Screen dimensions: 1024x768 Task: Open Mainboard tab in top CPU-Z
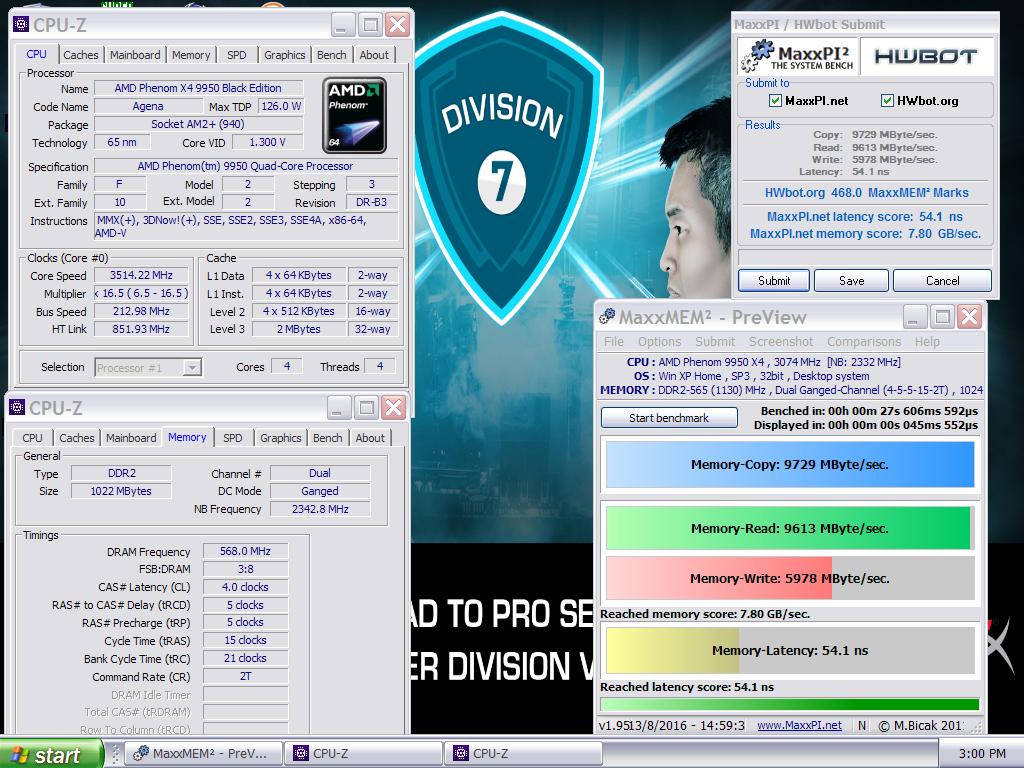(x=135, y=55)
